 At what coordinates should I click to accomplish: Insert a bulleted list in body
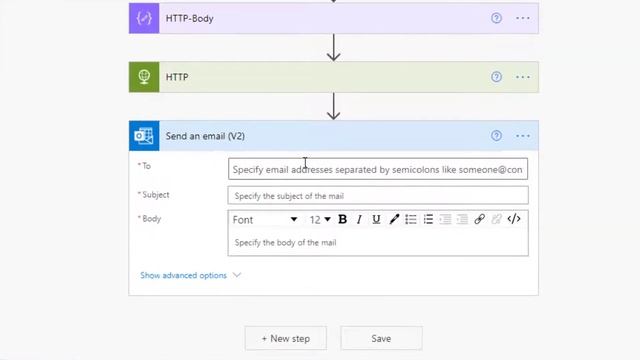tap(411, 220)
